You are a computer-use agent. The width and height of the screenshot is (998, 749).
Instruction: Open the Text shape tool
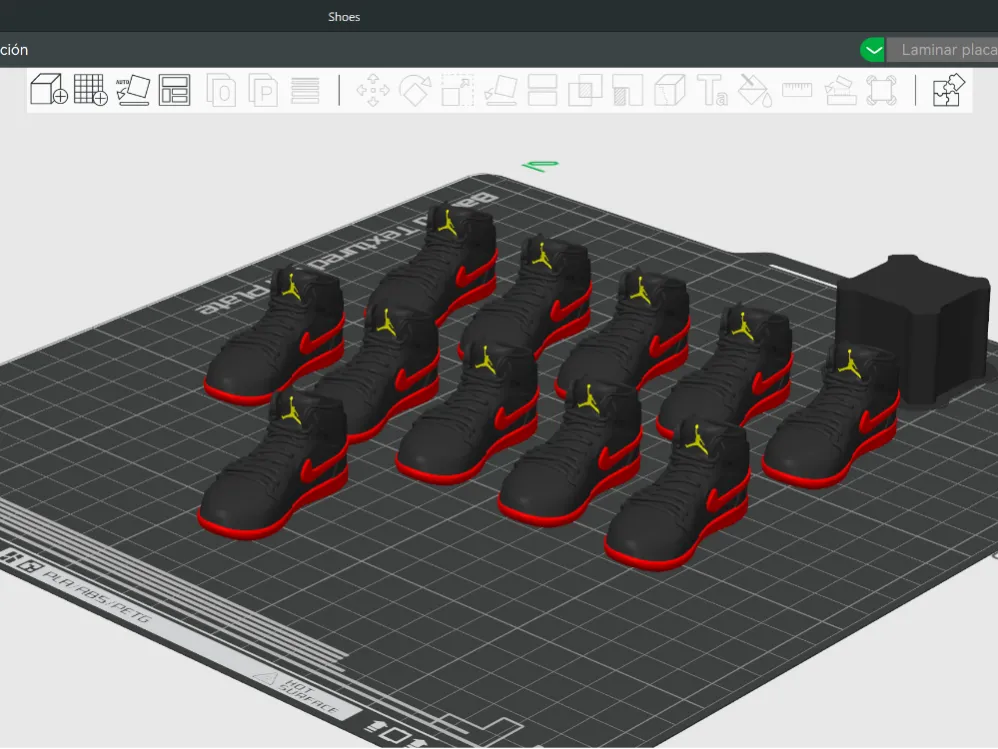tap(712, 90)
